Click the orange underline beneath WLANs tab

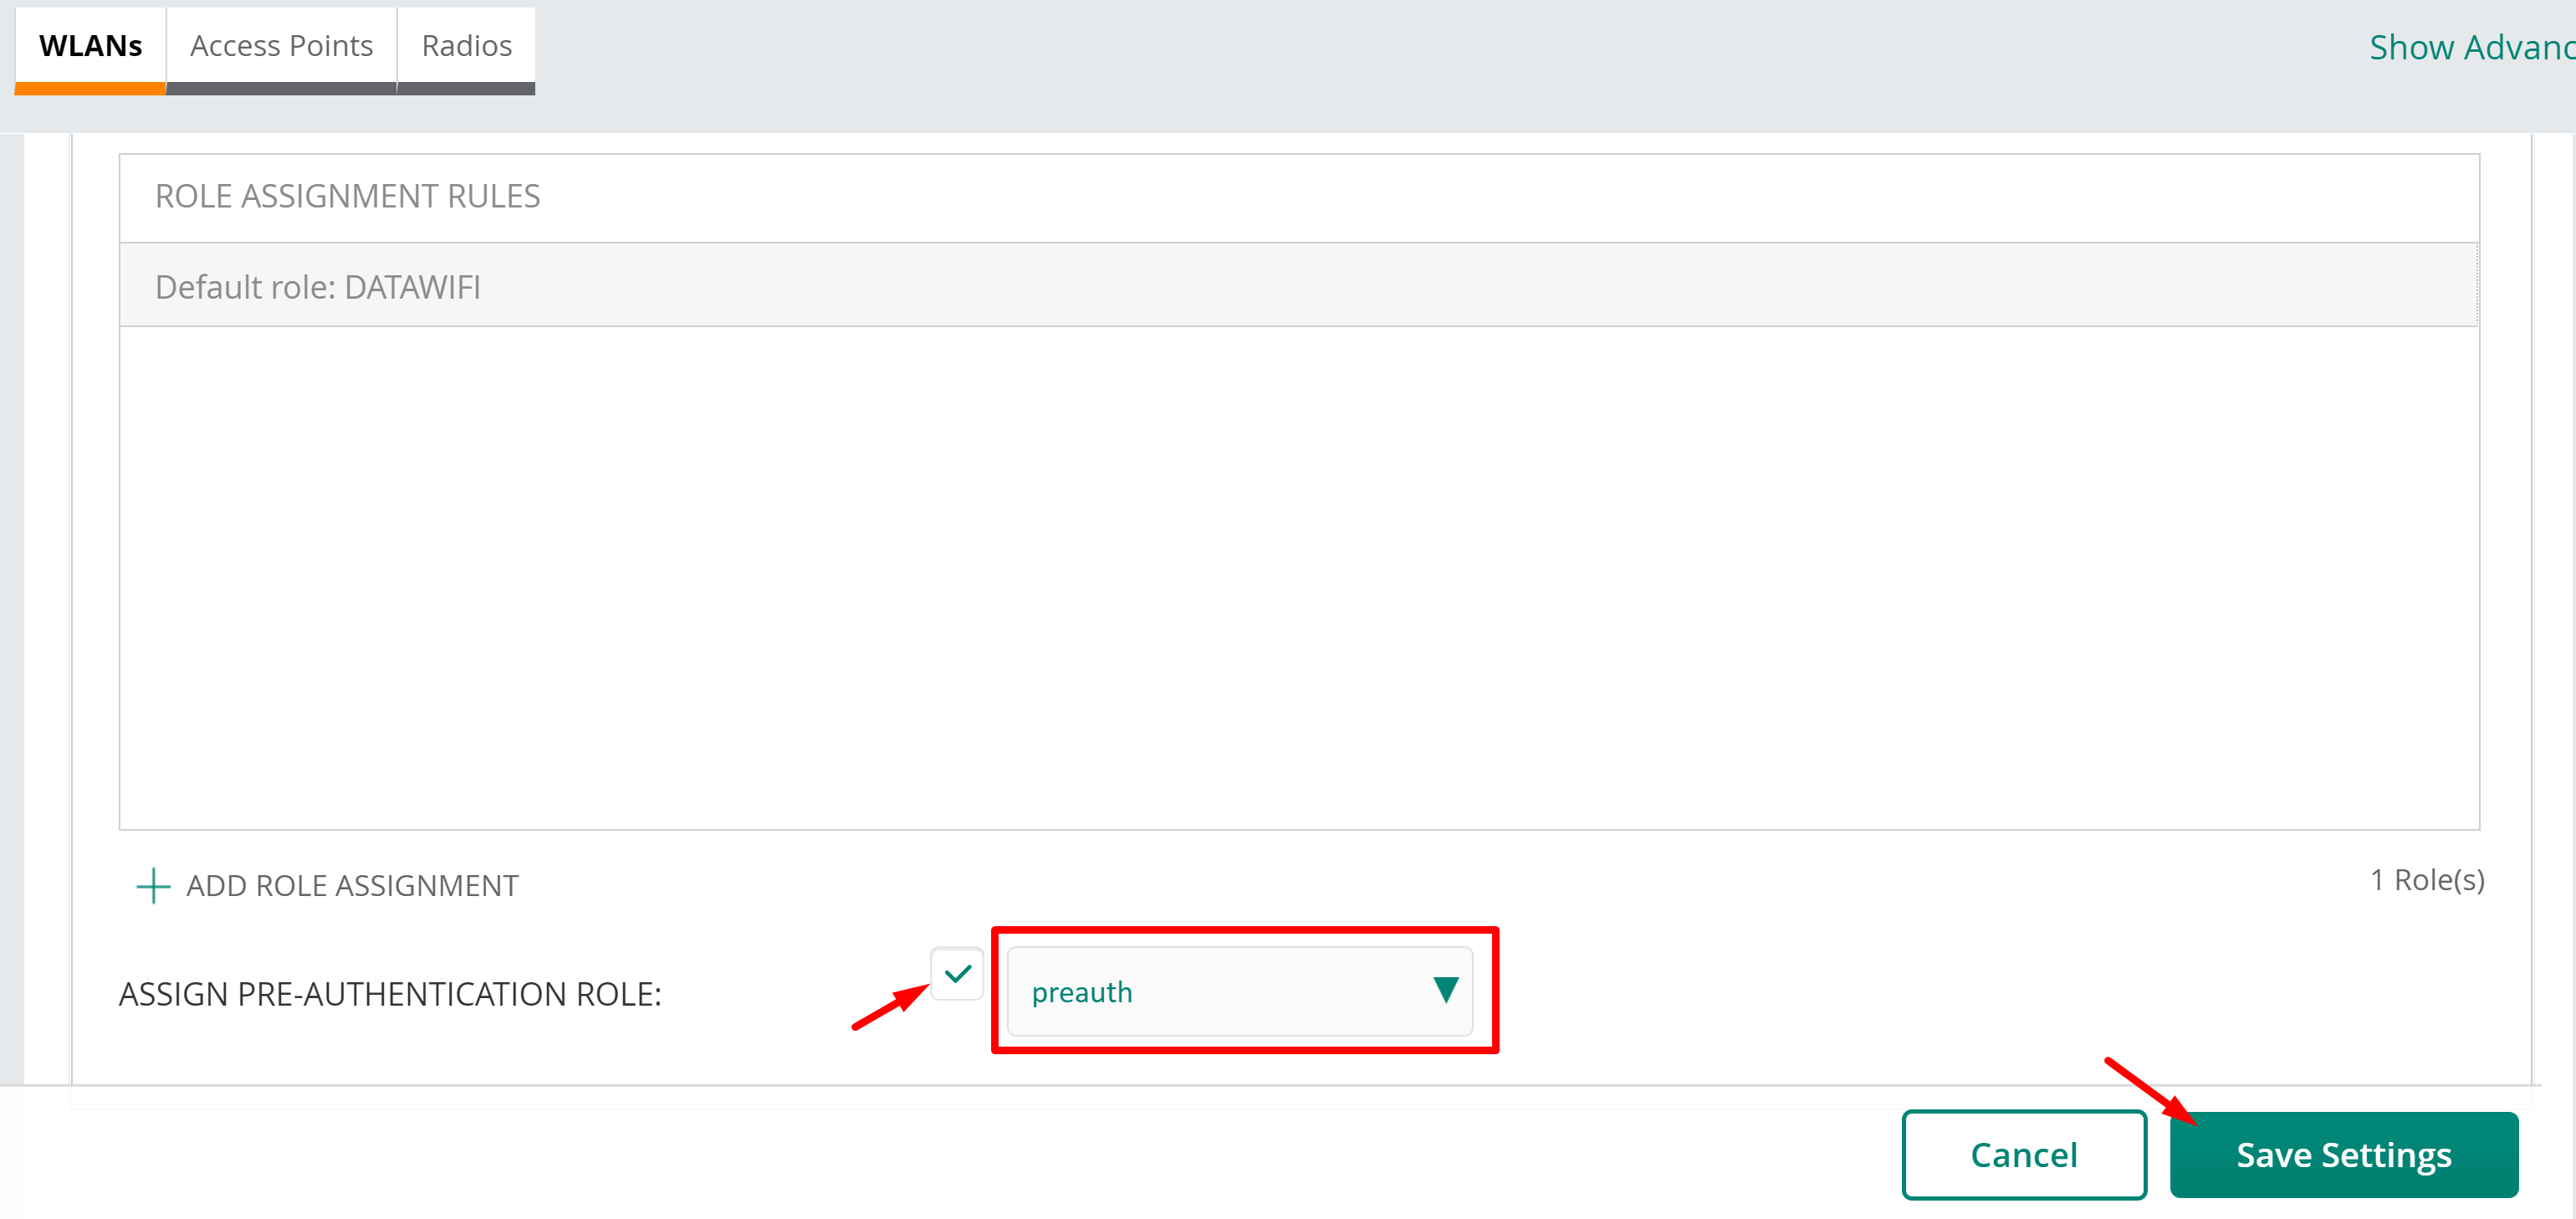(x=90, y=89)
